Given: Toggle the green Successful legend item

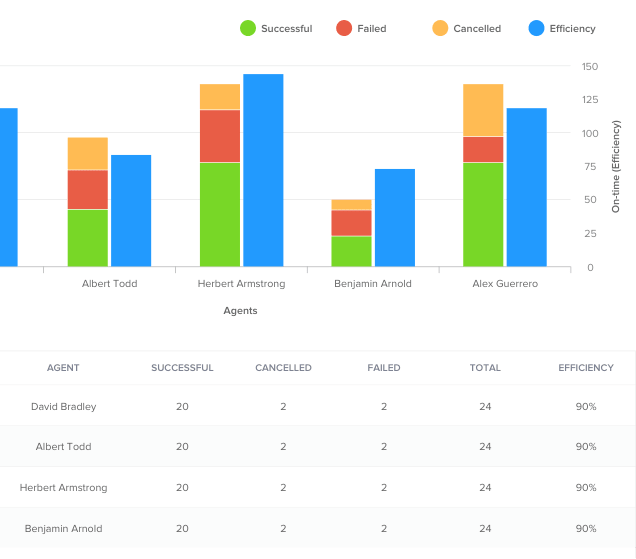Looking at the screenshot, I should click(276, 29).
